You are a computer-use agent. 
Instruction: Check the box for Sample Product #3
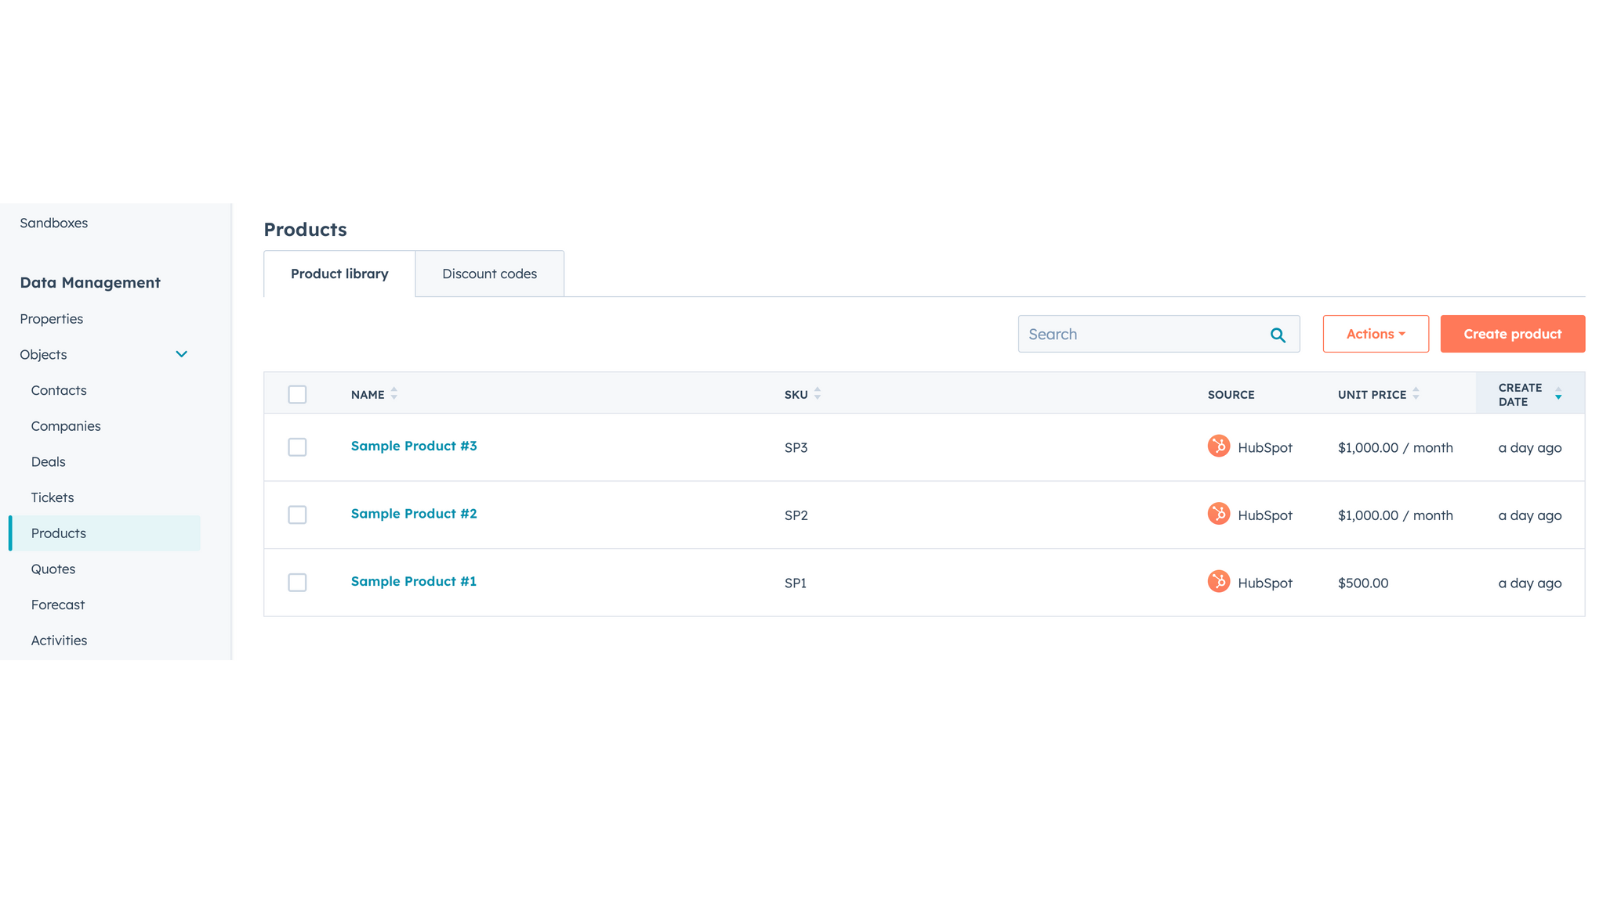[x=297, y=447]
